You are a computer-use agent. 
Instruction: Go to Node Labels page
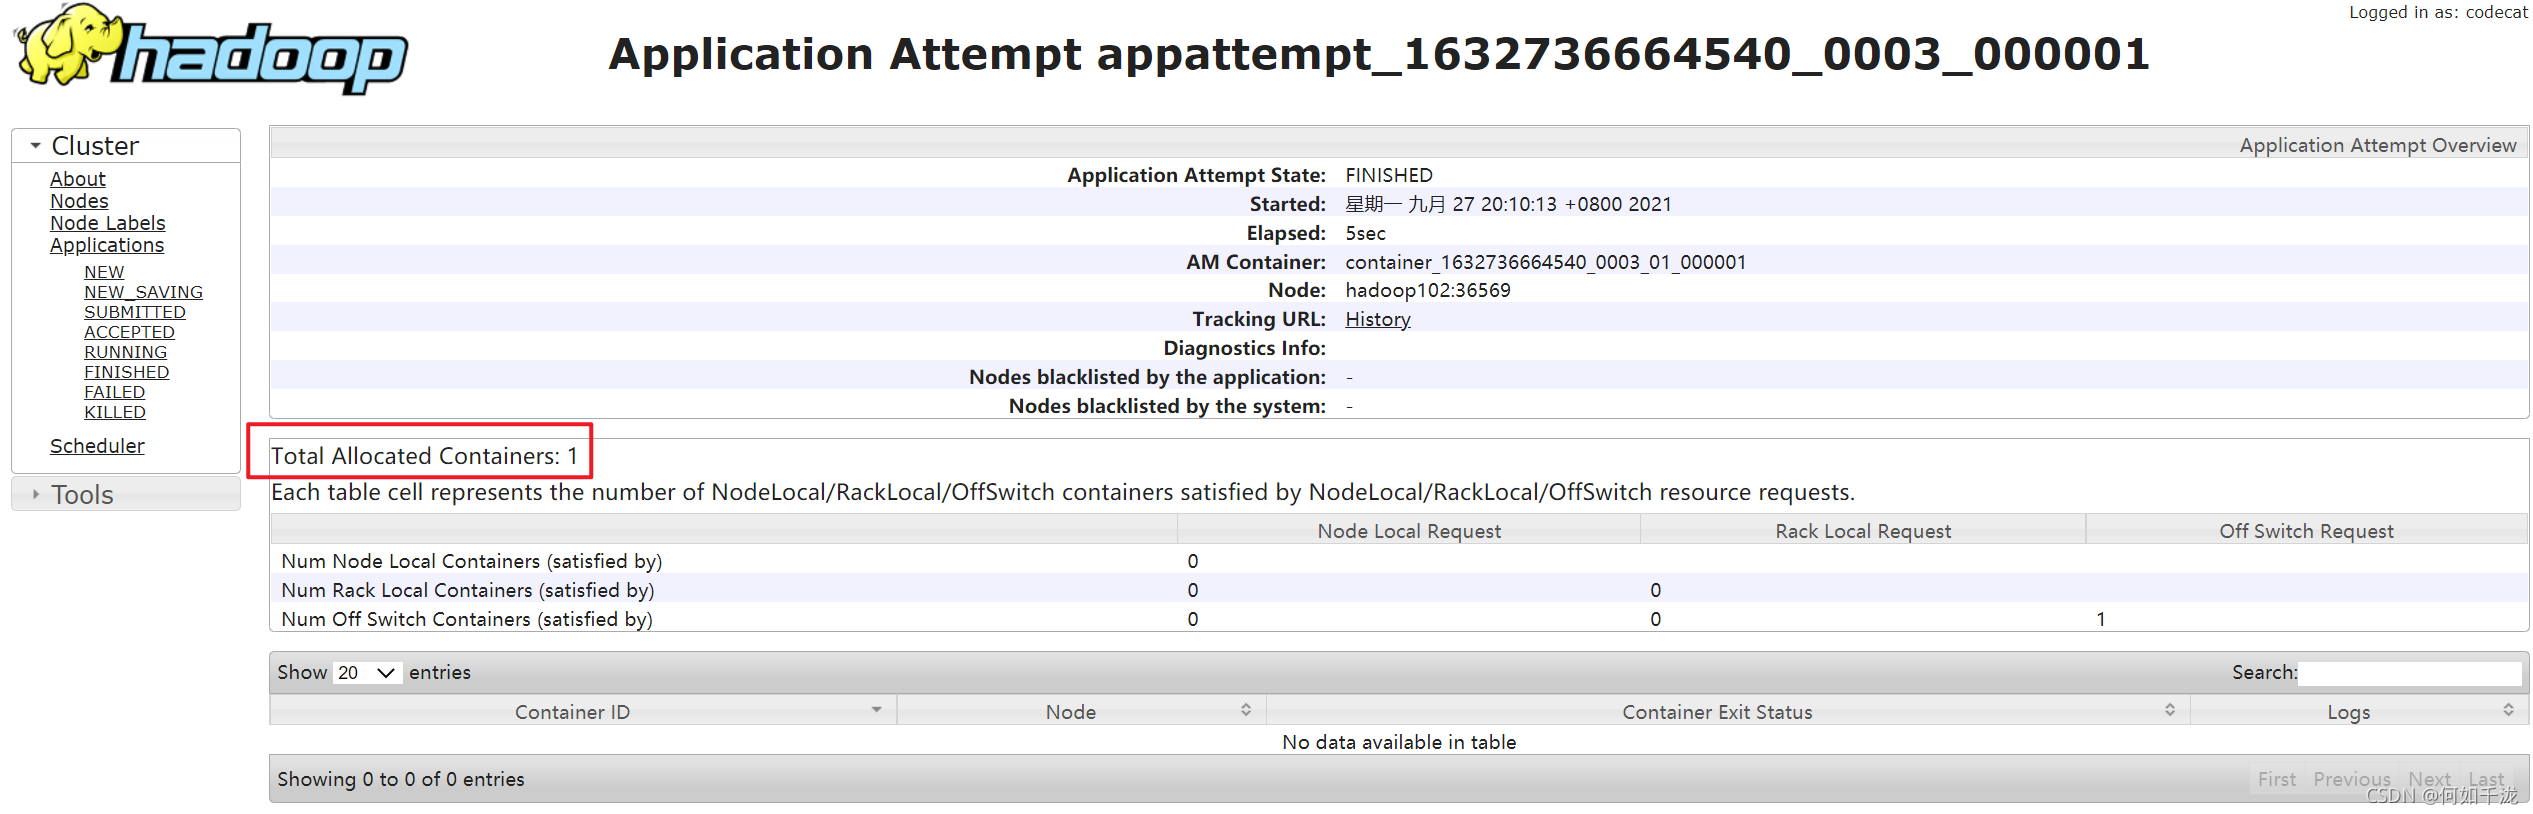tap(108, 223)
